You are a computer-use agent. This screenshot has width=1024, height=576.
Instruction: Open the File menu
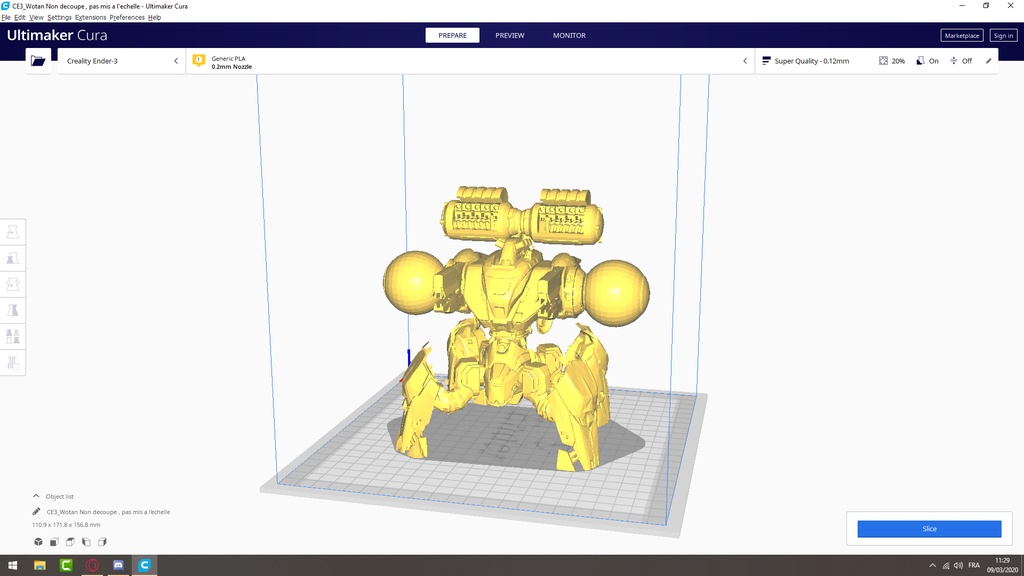(x=6, y=18)
